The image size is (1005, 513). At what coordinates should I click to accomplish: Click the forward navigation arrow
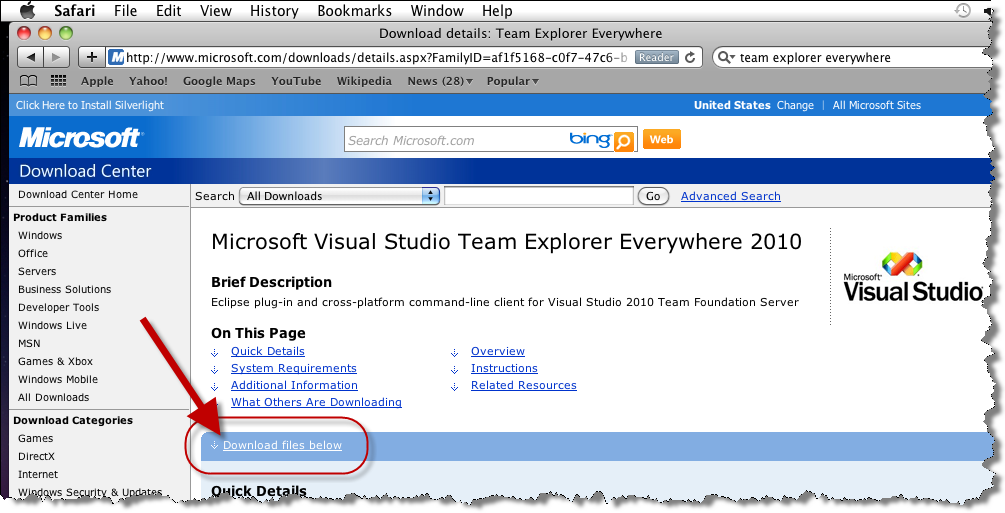click(56, 57)
